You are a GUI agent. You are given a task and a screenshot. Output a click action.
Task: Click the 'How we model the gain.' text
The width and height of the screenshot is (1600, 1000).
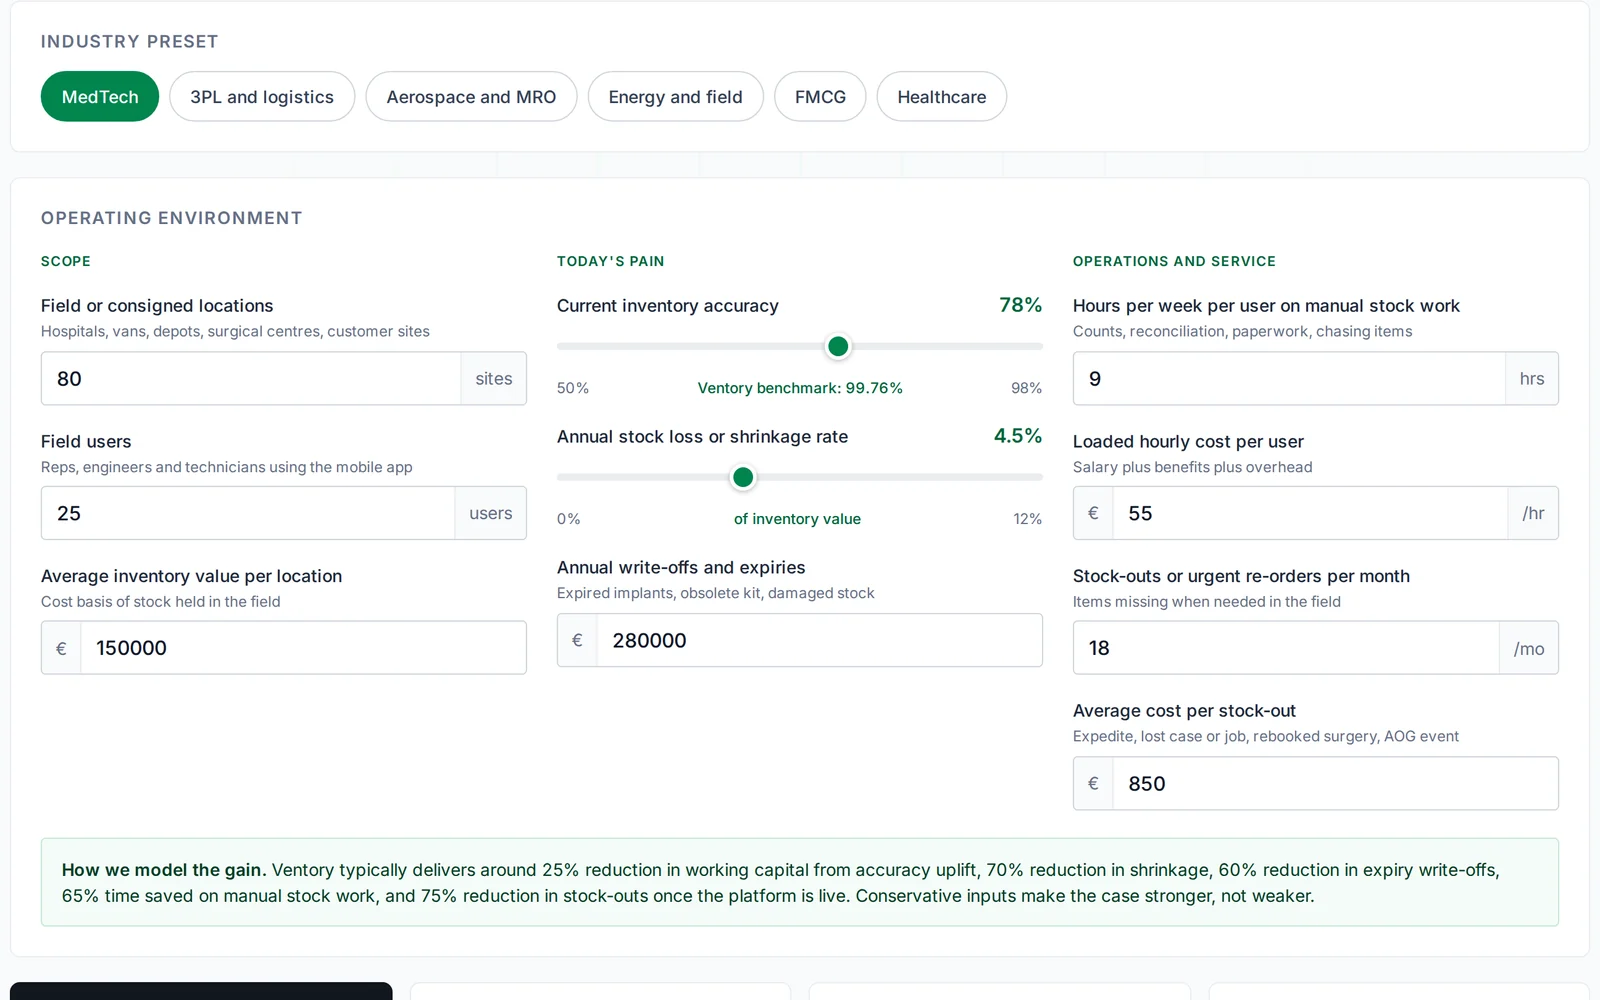[164, 870]
